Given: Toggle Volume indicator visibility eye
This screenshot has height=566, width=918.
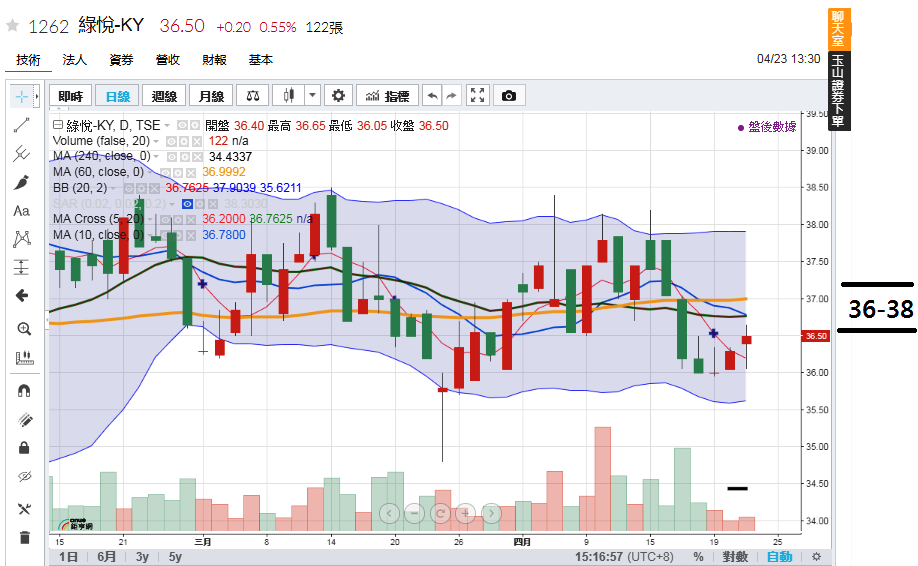Looking at the screenshot, I should 171,142.
